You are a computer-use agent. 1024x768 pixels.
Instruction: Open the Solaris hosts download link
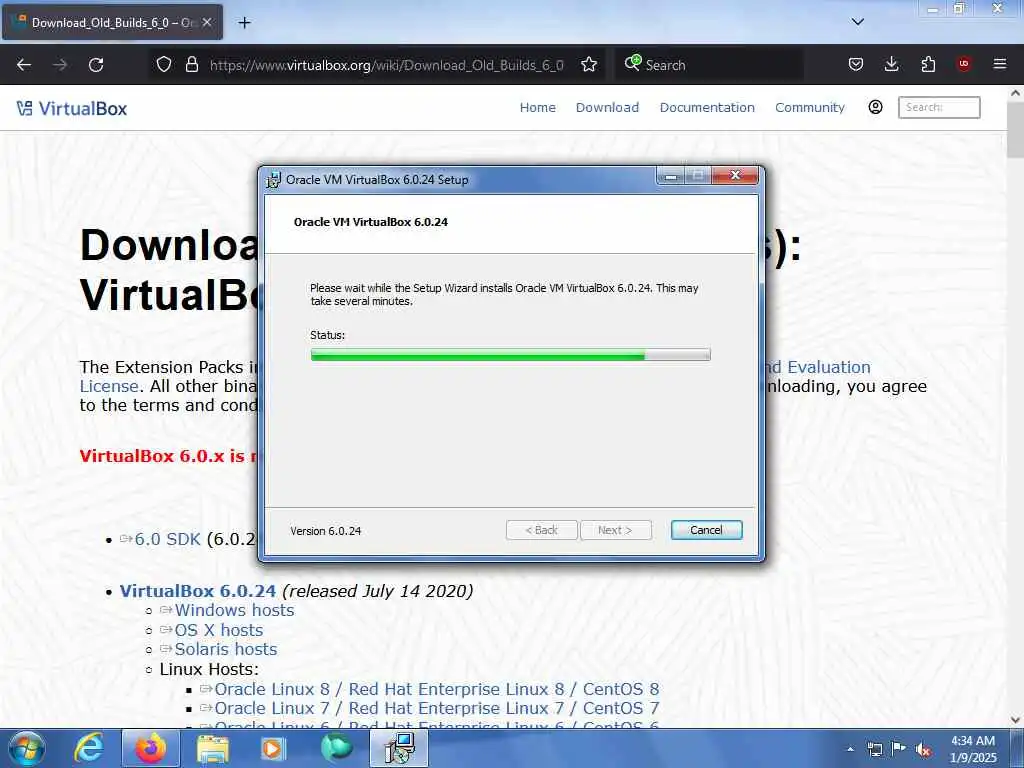tap(226, 649)
